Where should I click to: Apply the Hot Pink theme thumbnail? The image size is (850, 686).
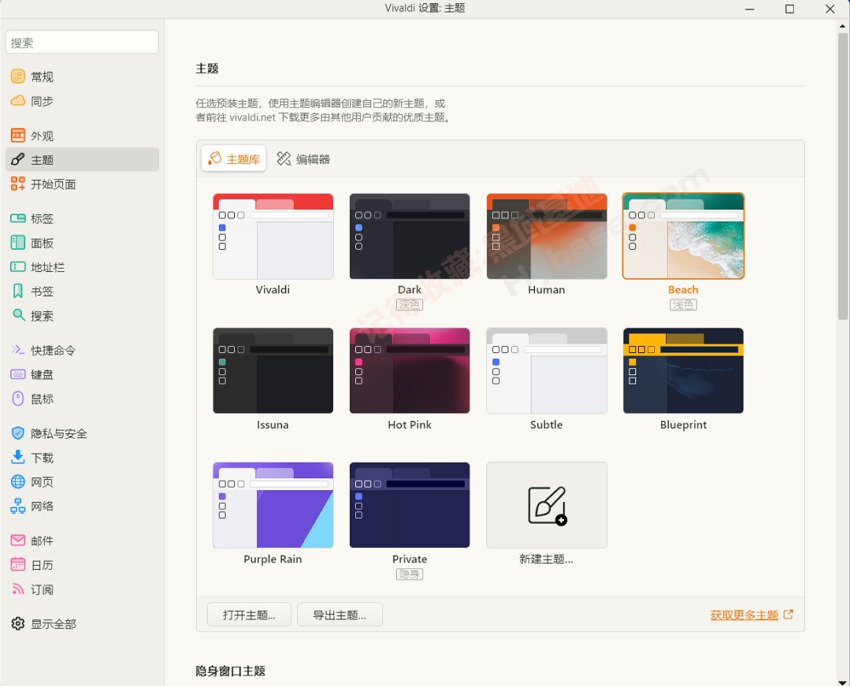pos(409,370)
